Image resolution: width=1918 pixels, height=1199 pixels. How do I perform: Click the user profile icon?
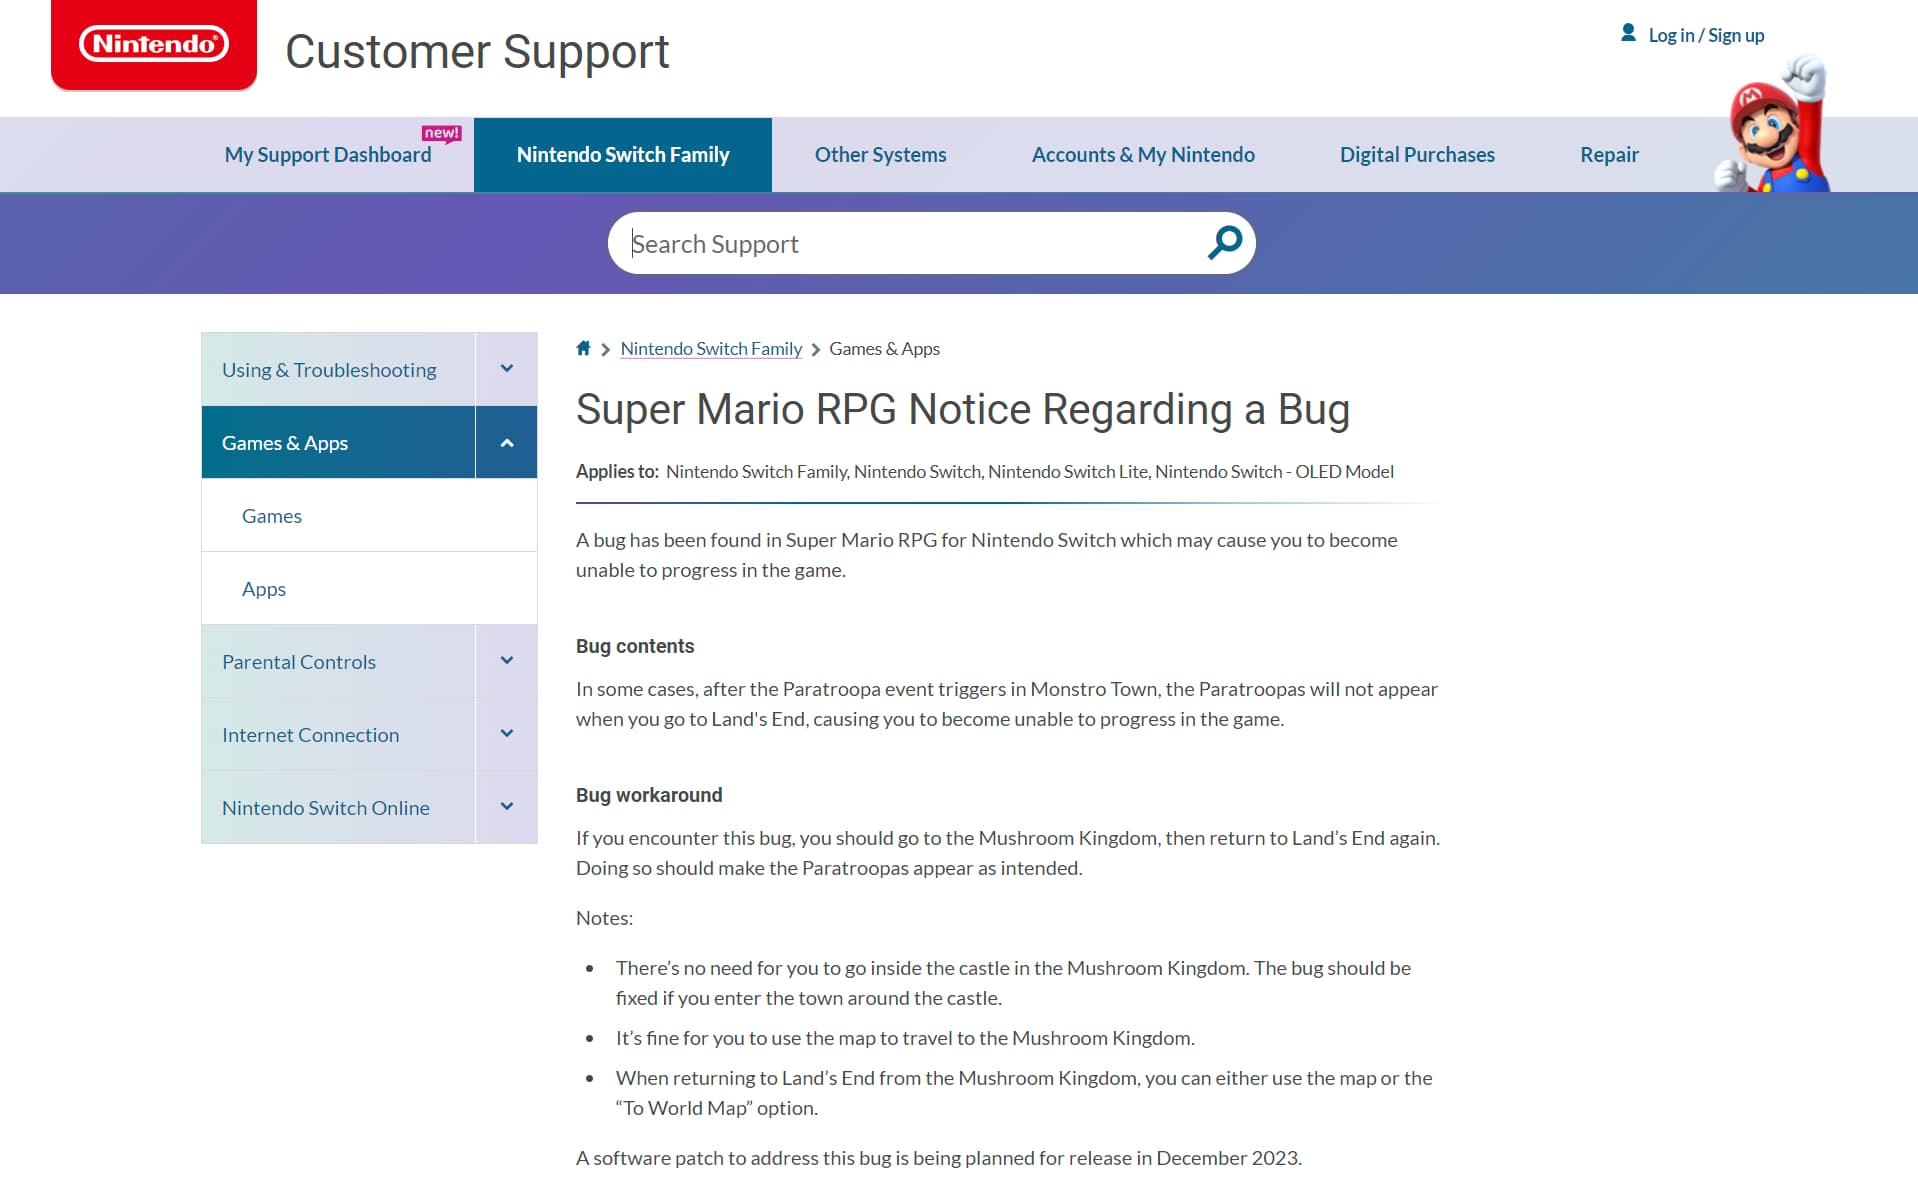[x=1628, y=33]
